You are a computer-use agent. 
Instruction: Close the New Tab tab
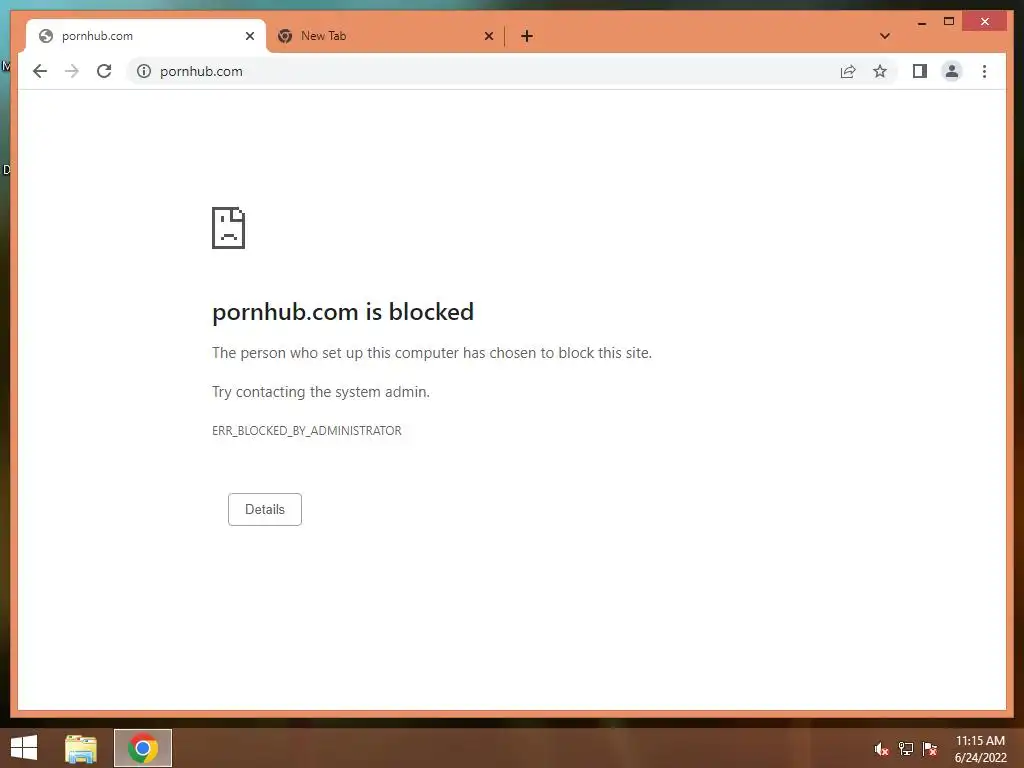tap(488, 36)
